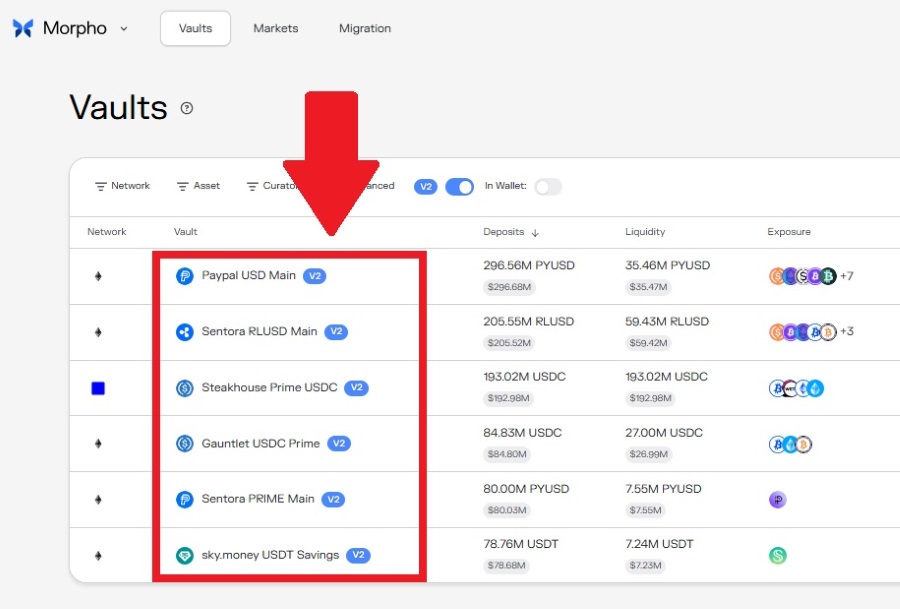Click V2 badge on Steakhouse Prime USDC
The height and width of the screenshot is (609, 900).
pyautogui.click(x=356, y=388)
